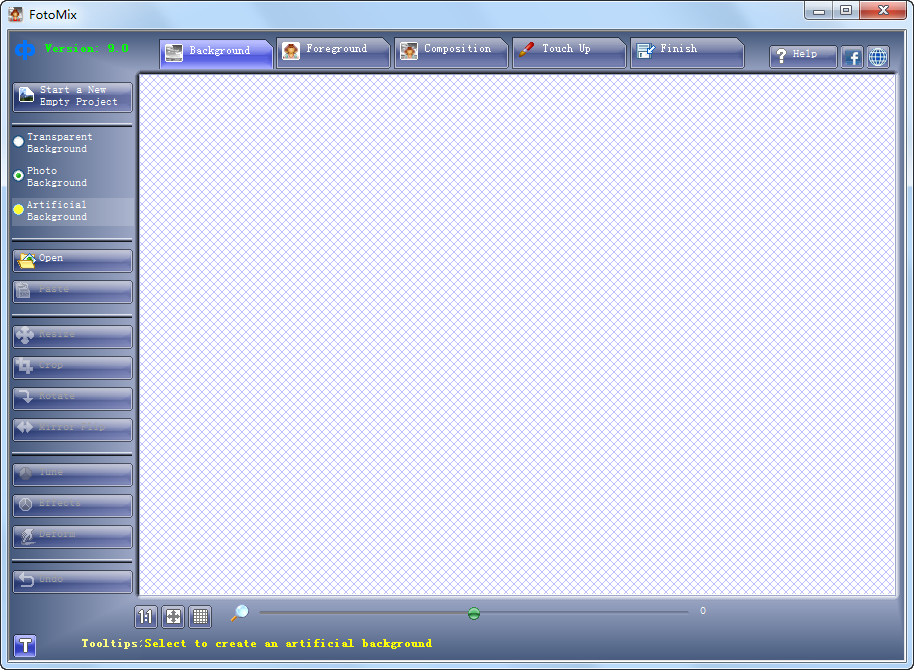
Task: Click the Resize tool button
Action: coord(72,336)
